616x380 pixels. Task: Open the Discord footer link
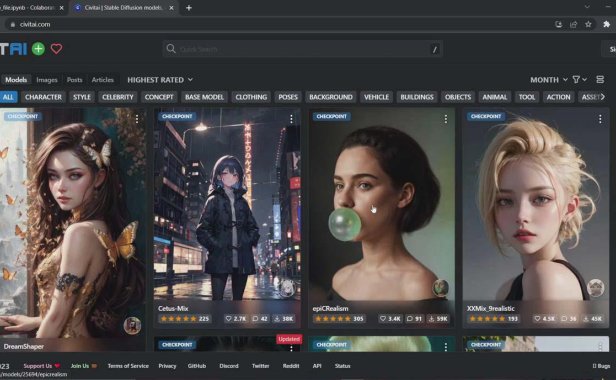point(229,366)
